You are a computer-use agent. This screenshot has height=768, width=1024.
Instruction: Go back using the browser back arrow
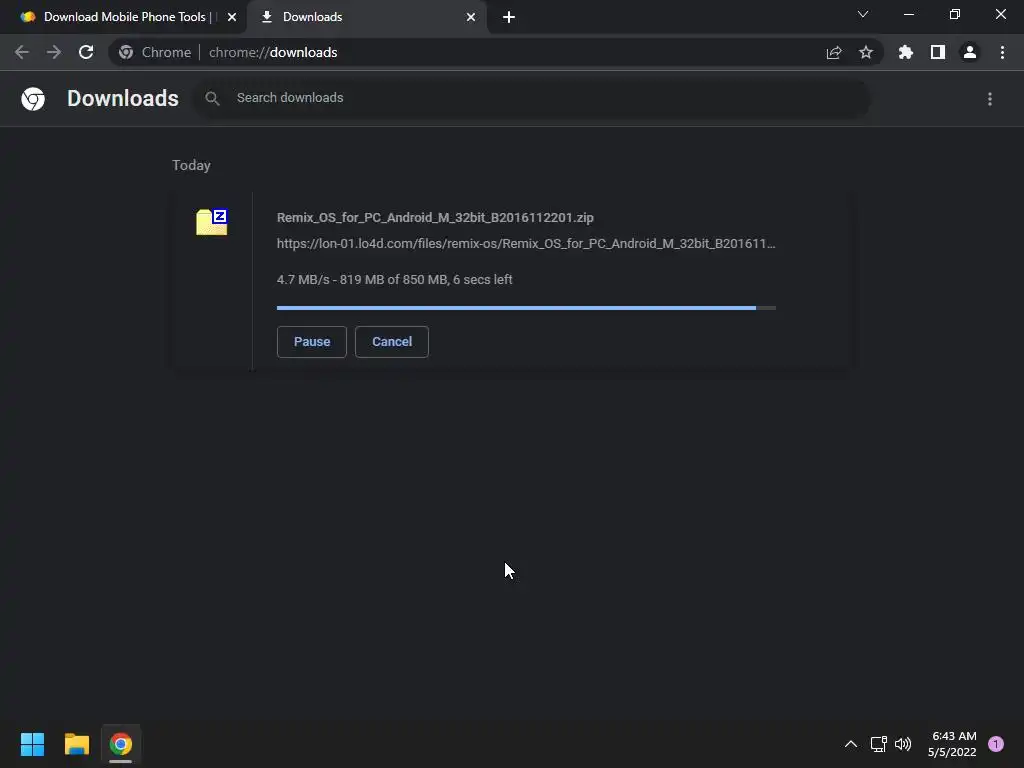coord(22,52)
